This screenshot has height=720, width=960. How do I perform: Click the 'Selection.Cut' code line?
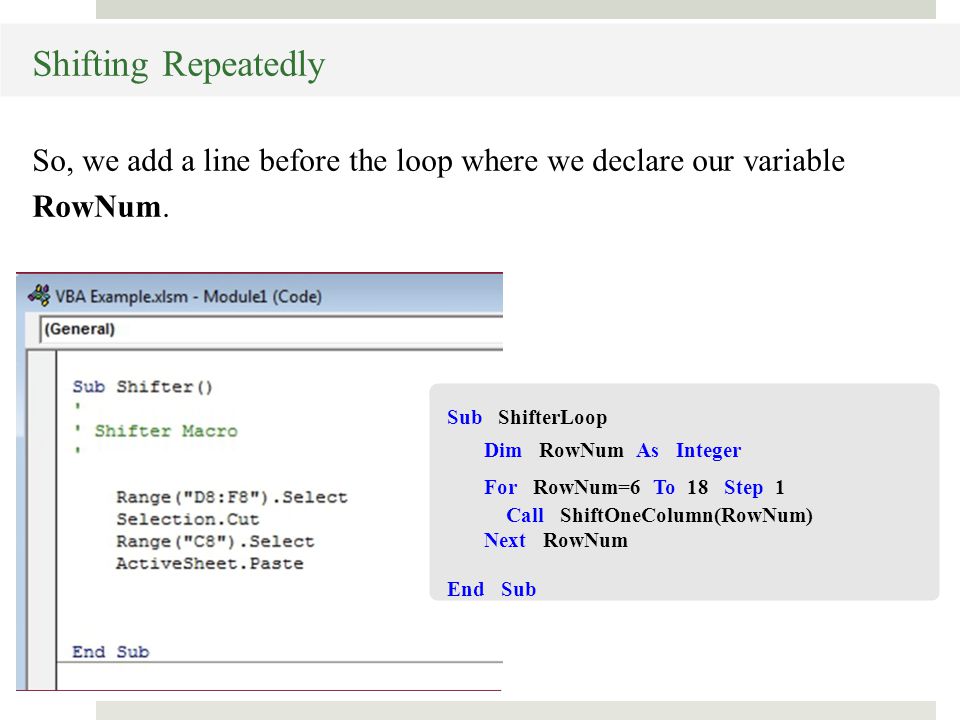[x=188, y=519]
